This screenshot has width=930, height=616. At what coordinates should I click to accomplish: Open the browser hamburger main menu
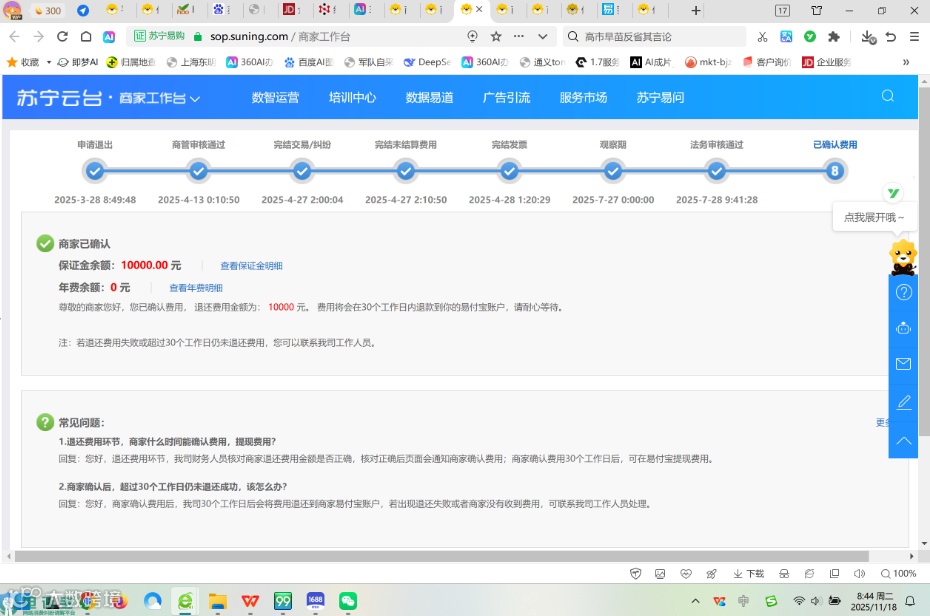(x=915, y=37)
